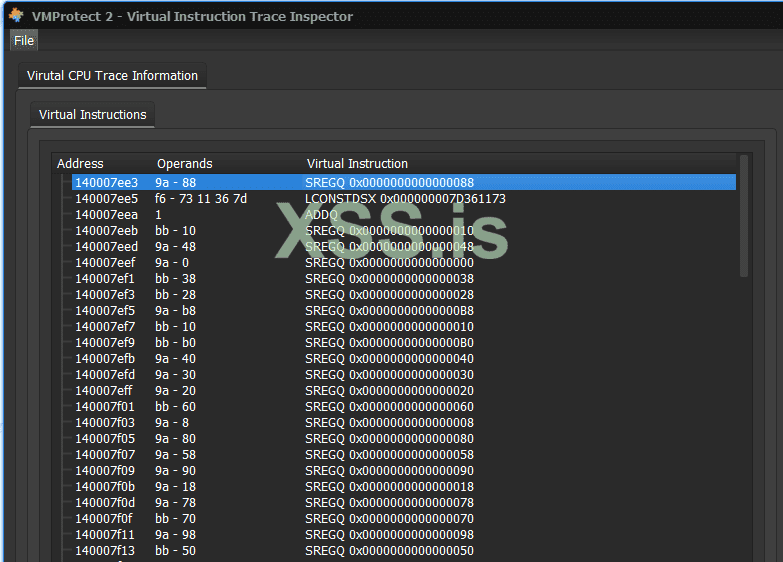783x562 pixels.
Task: Click the vertical scrollbar thumb of the instruction list
Action: point(744,216)
